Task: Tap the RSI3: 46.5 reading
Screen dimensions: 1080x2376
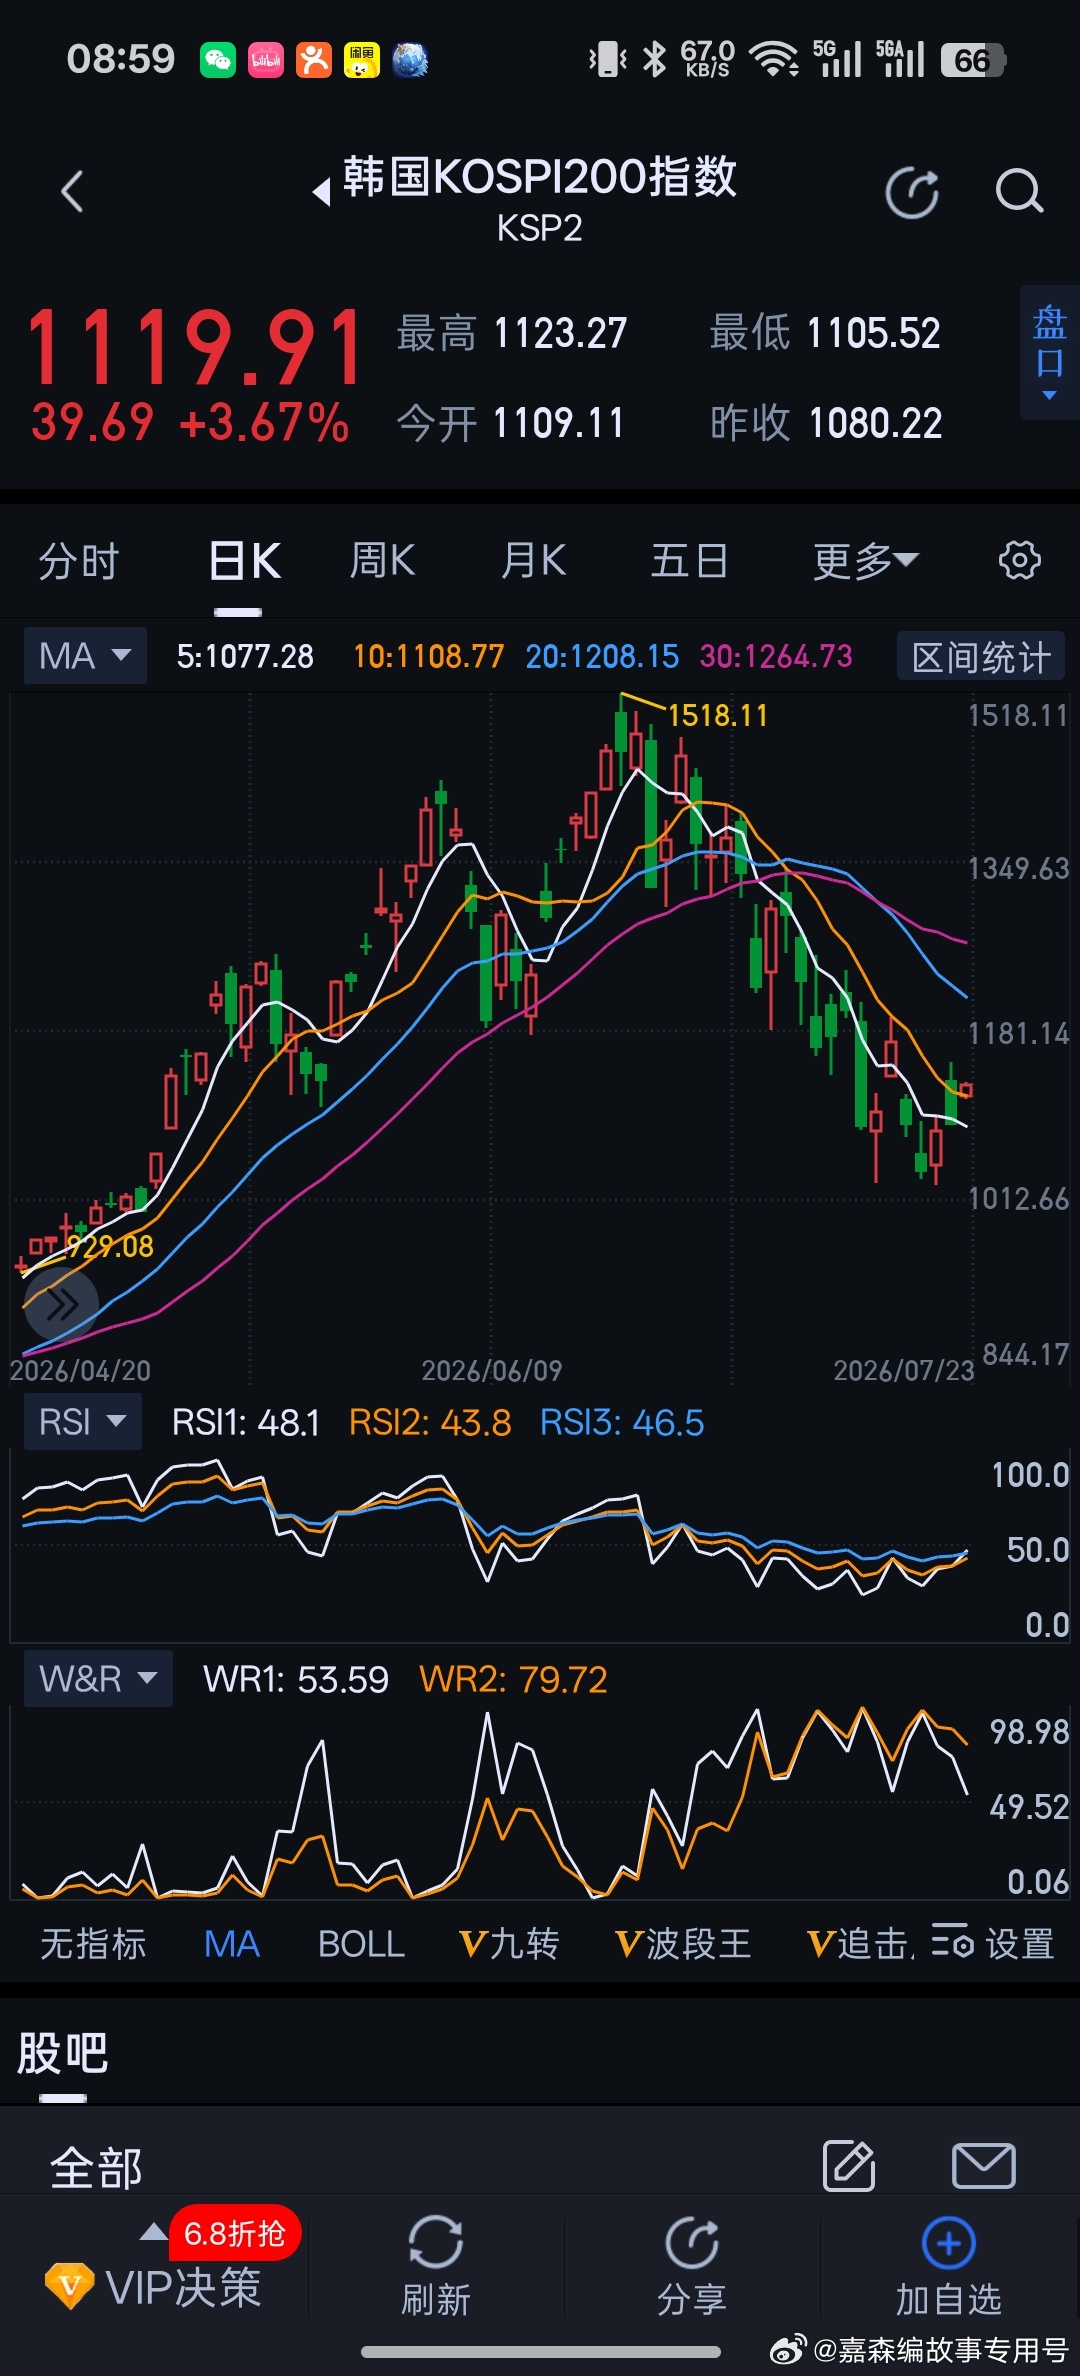Action: tap(622, 1422)
